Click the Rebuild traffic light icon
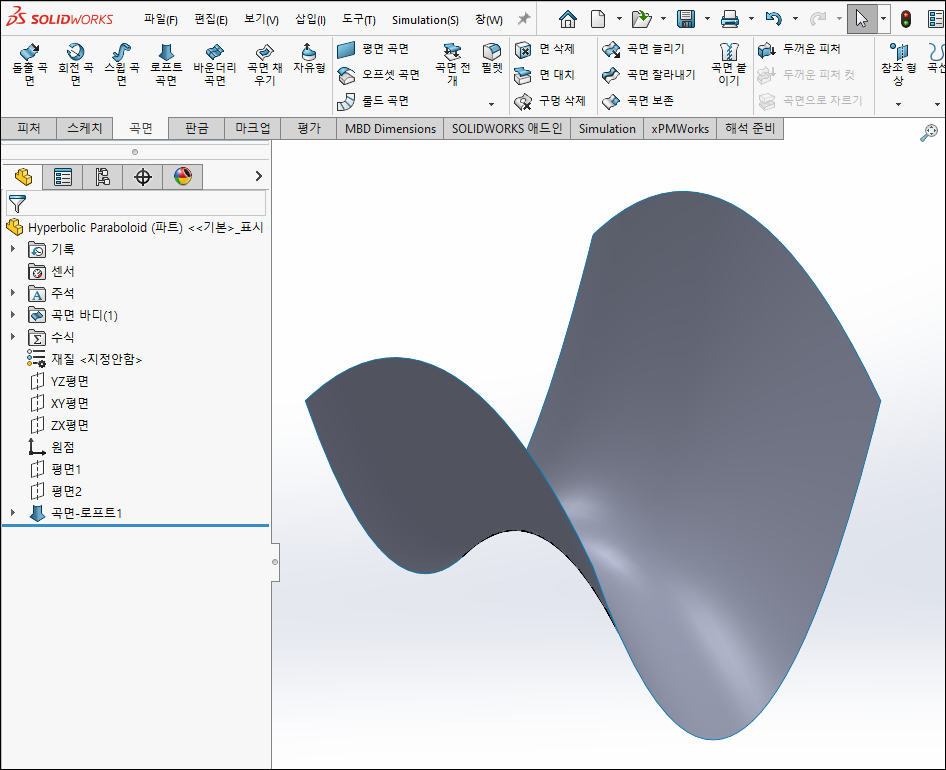Screen dimensions: 946x770 (x=906, y=19)
